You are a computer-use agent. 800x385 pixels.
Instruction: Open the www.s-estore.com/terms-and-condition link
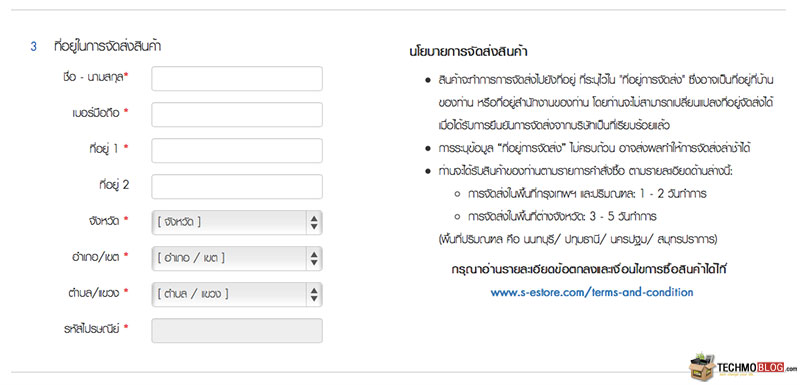point(592,293)
